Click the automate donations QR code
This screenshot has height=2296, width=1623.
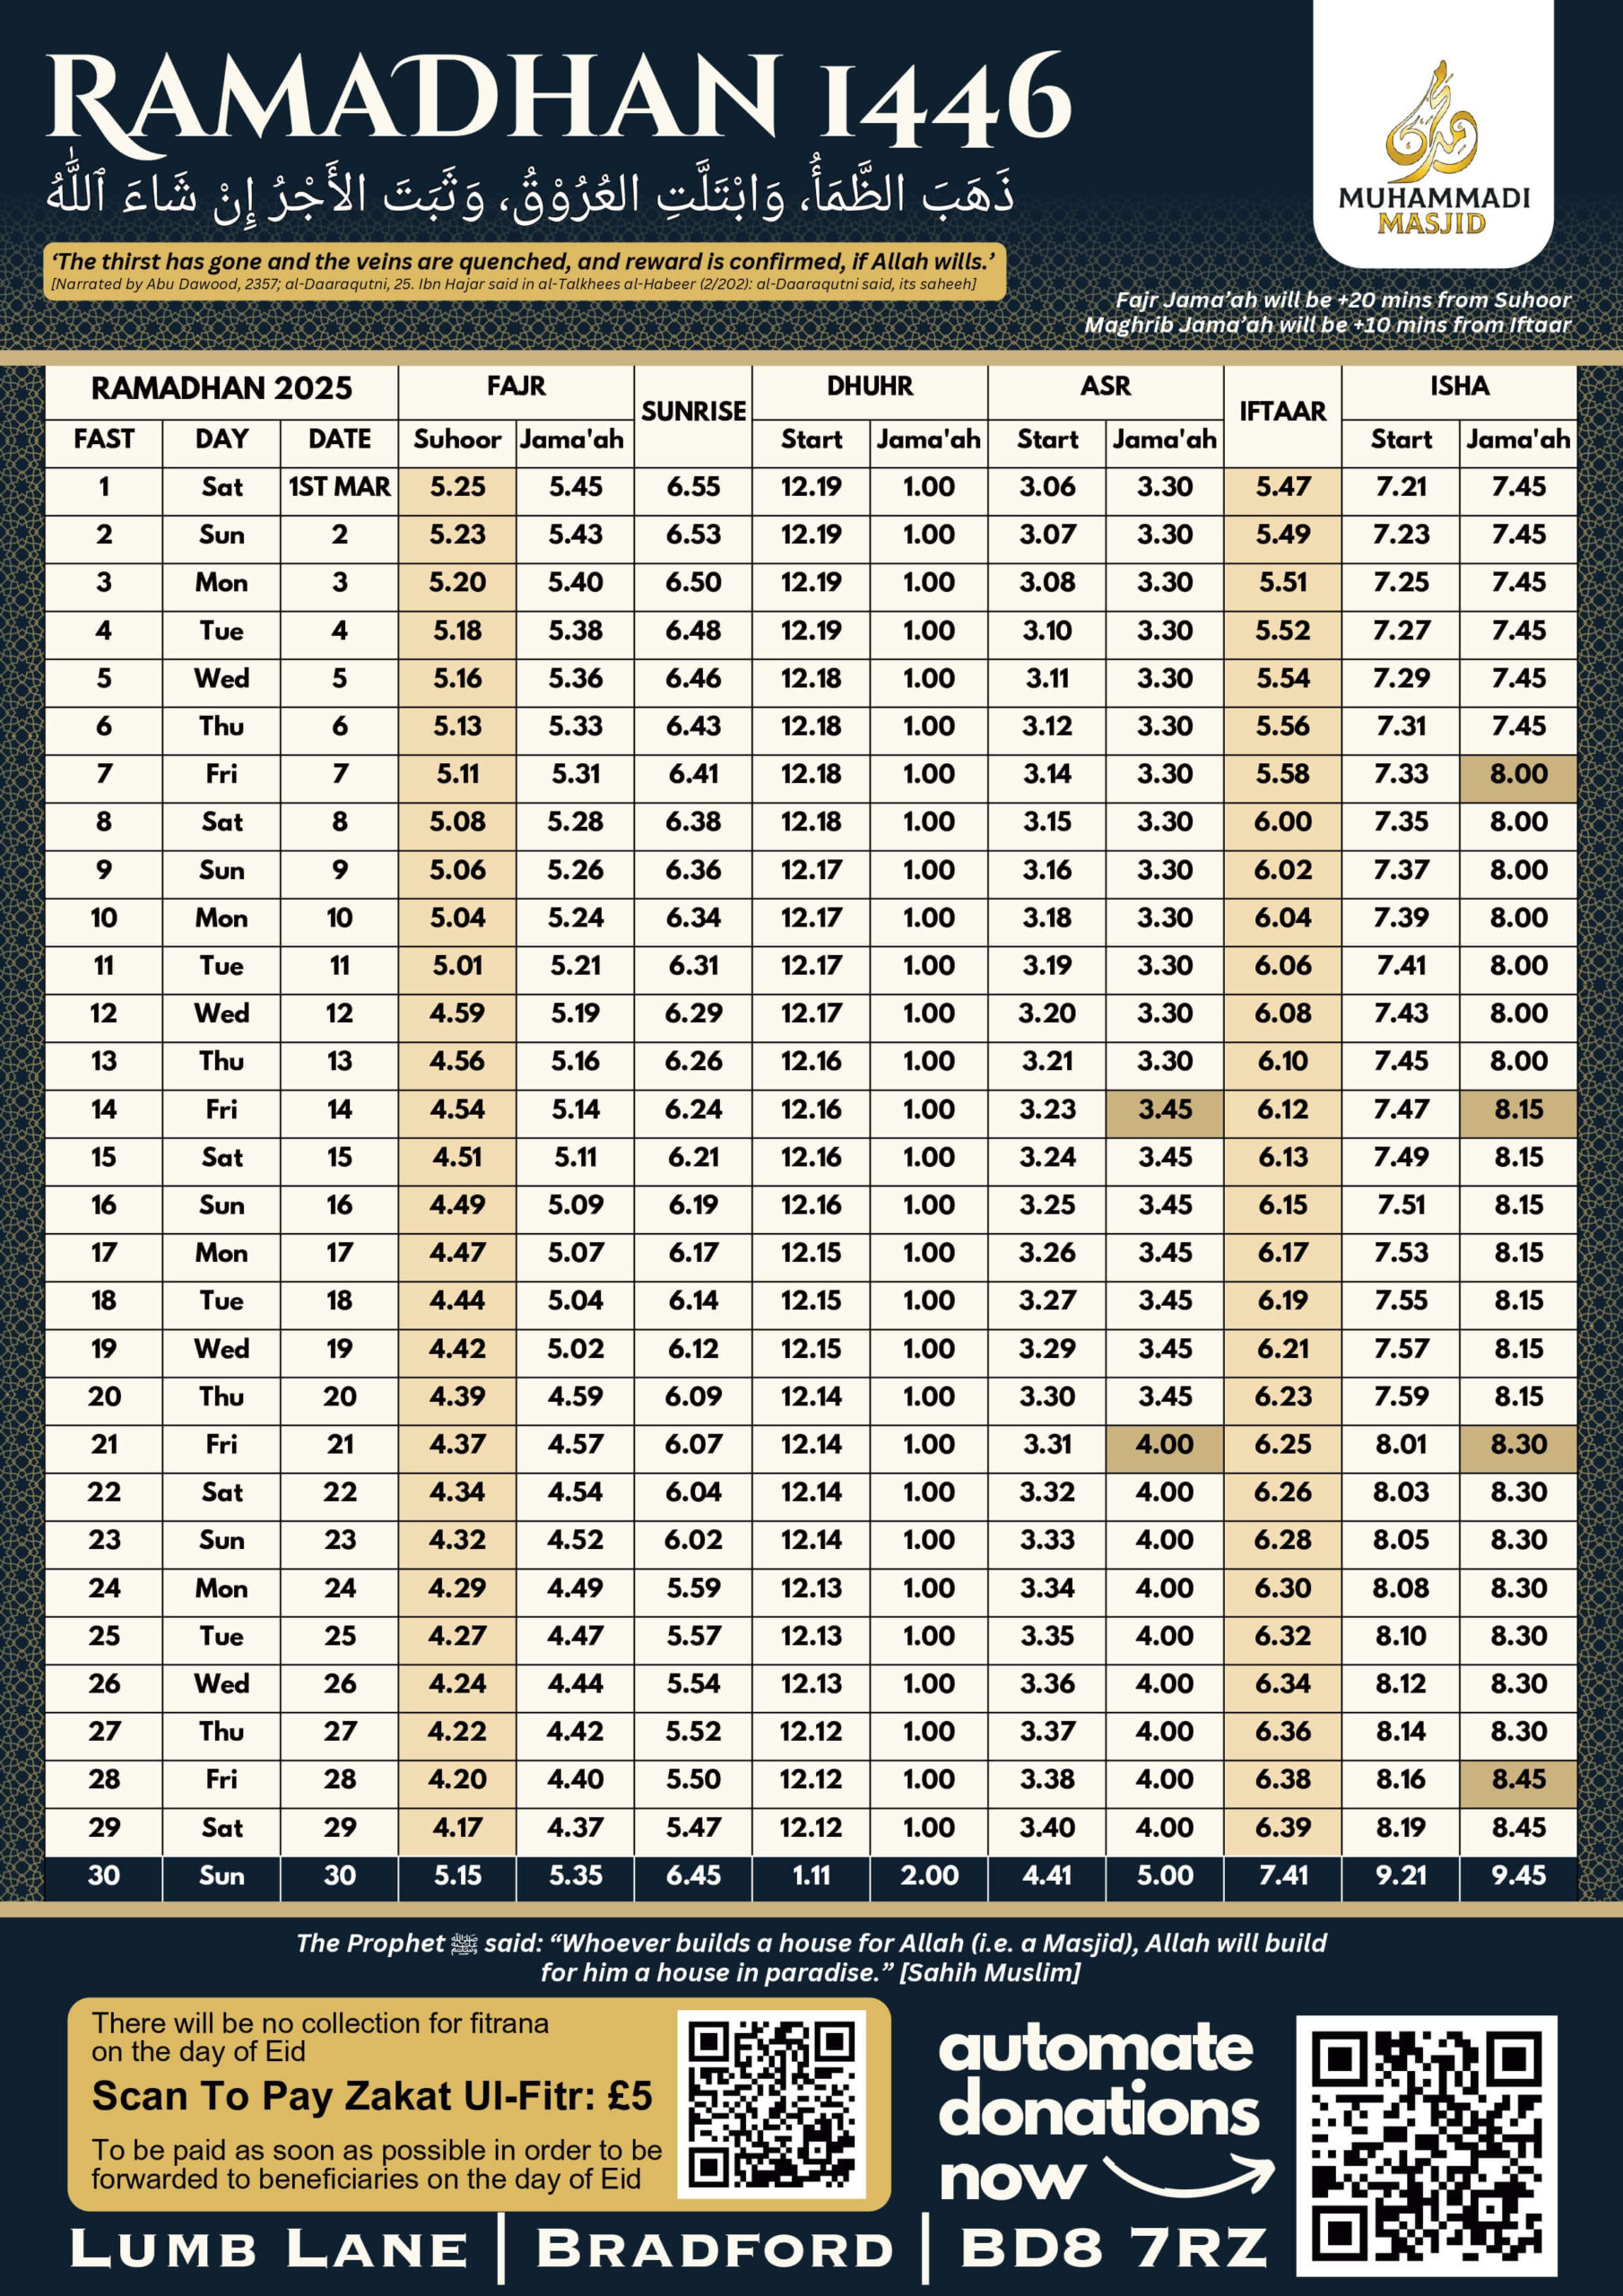click(1427, 2146)
